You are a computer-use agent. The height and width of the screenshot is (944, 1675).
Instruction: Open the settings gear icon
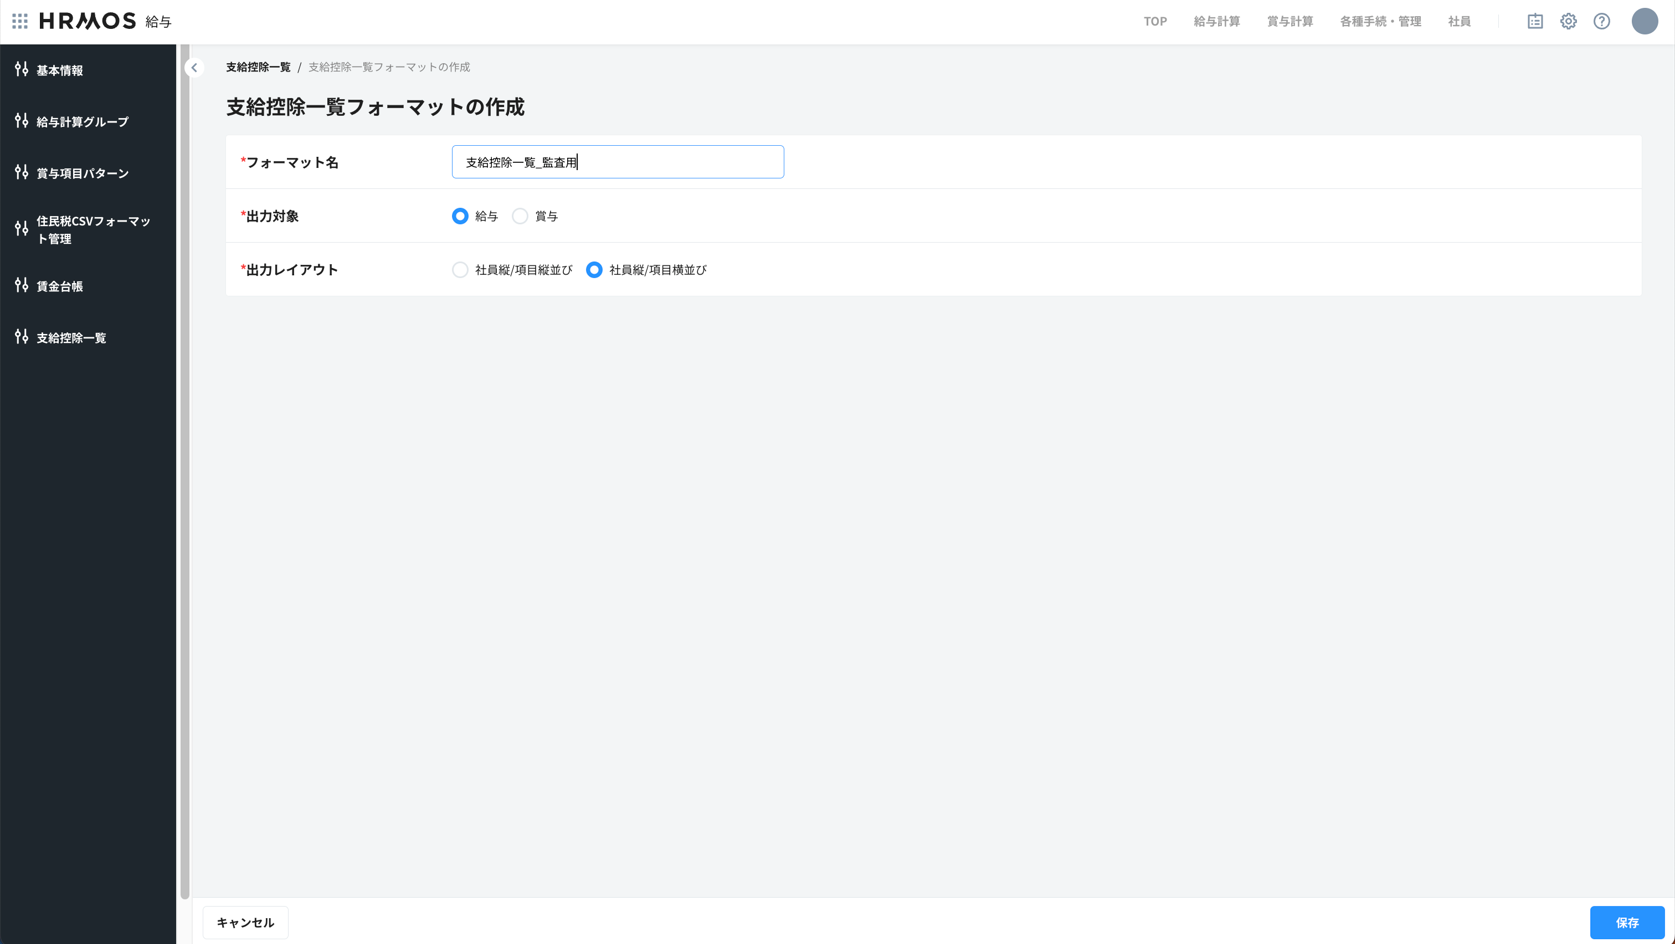1568,21
